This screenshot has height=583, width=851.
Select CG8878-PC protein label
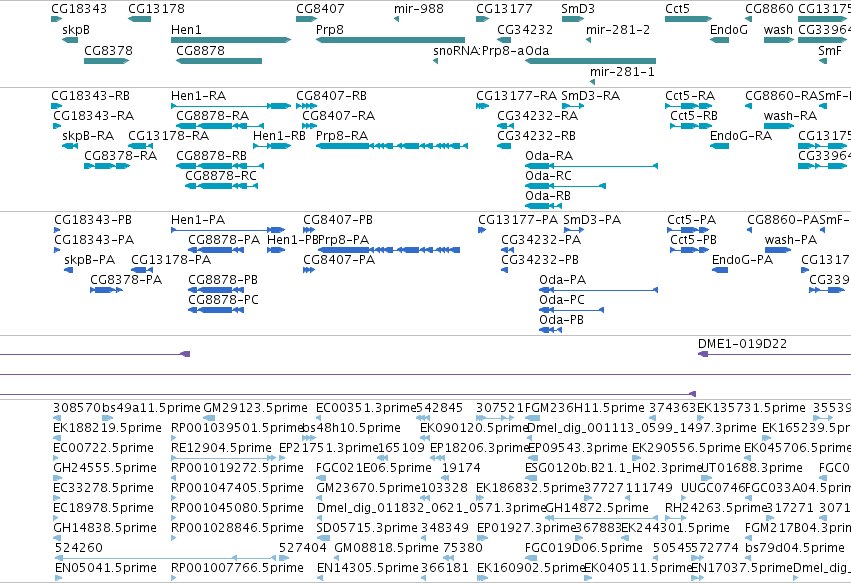[x=223, y=300]
